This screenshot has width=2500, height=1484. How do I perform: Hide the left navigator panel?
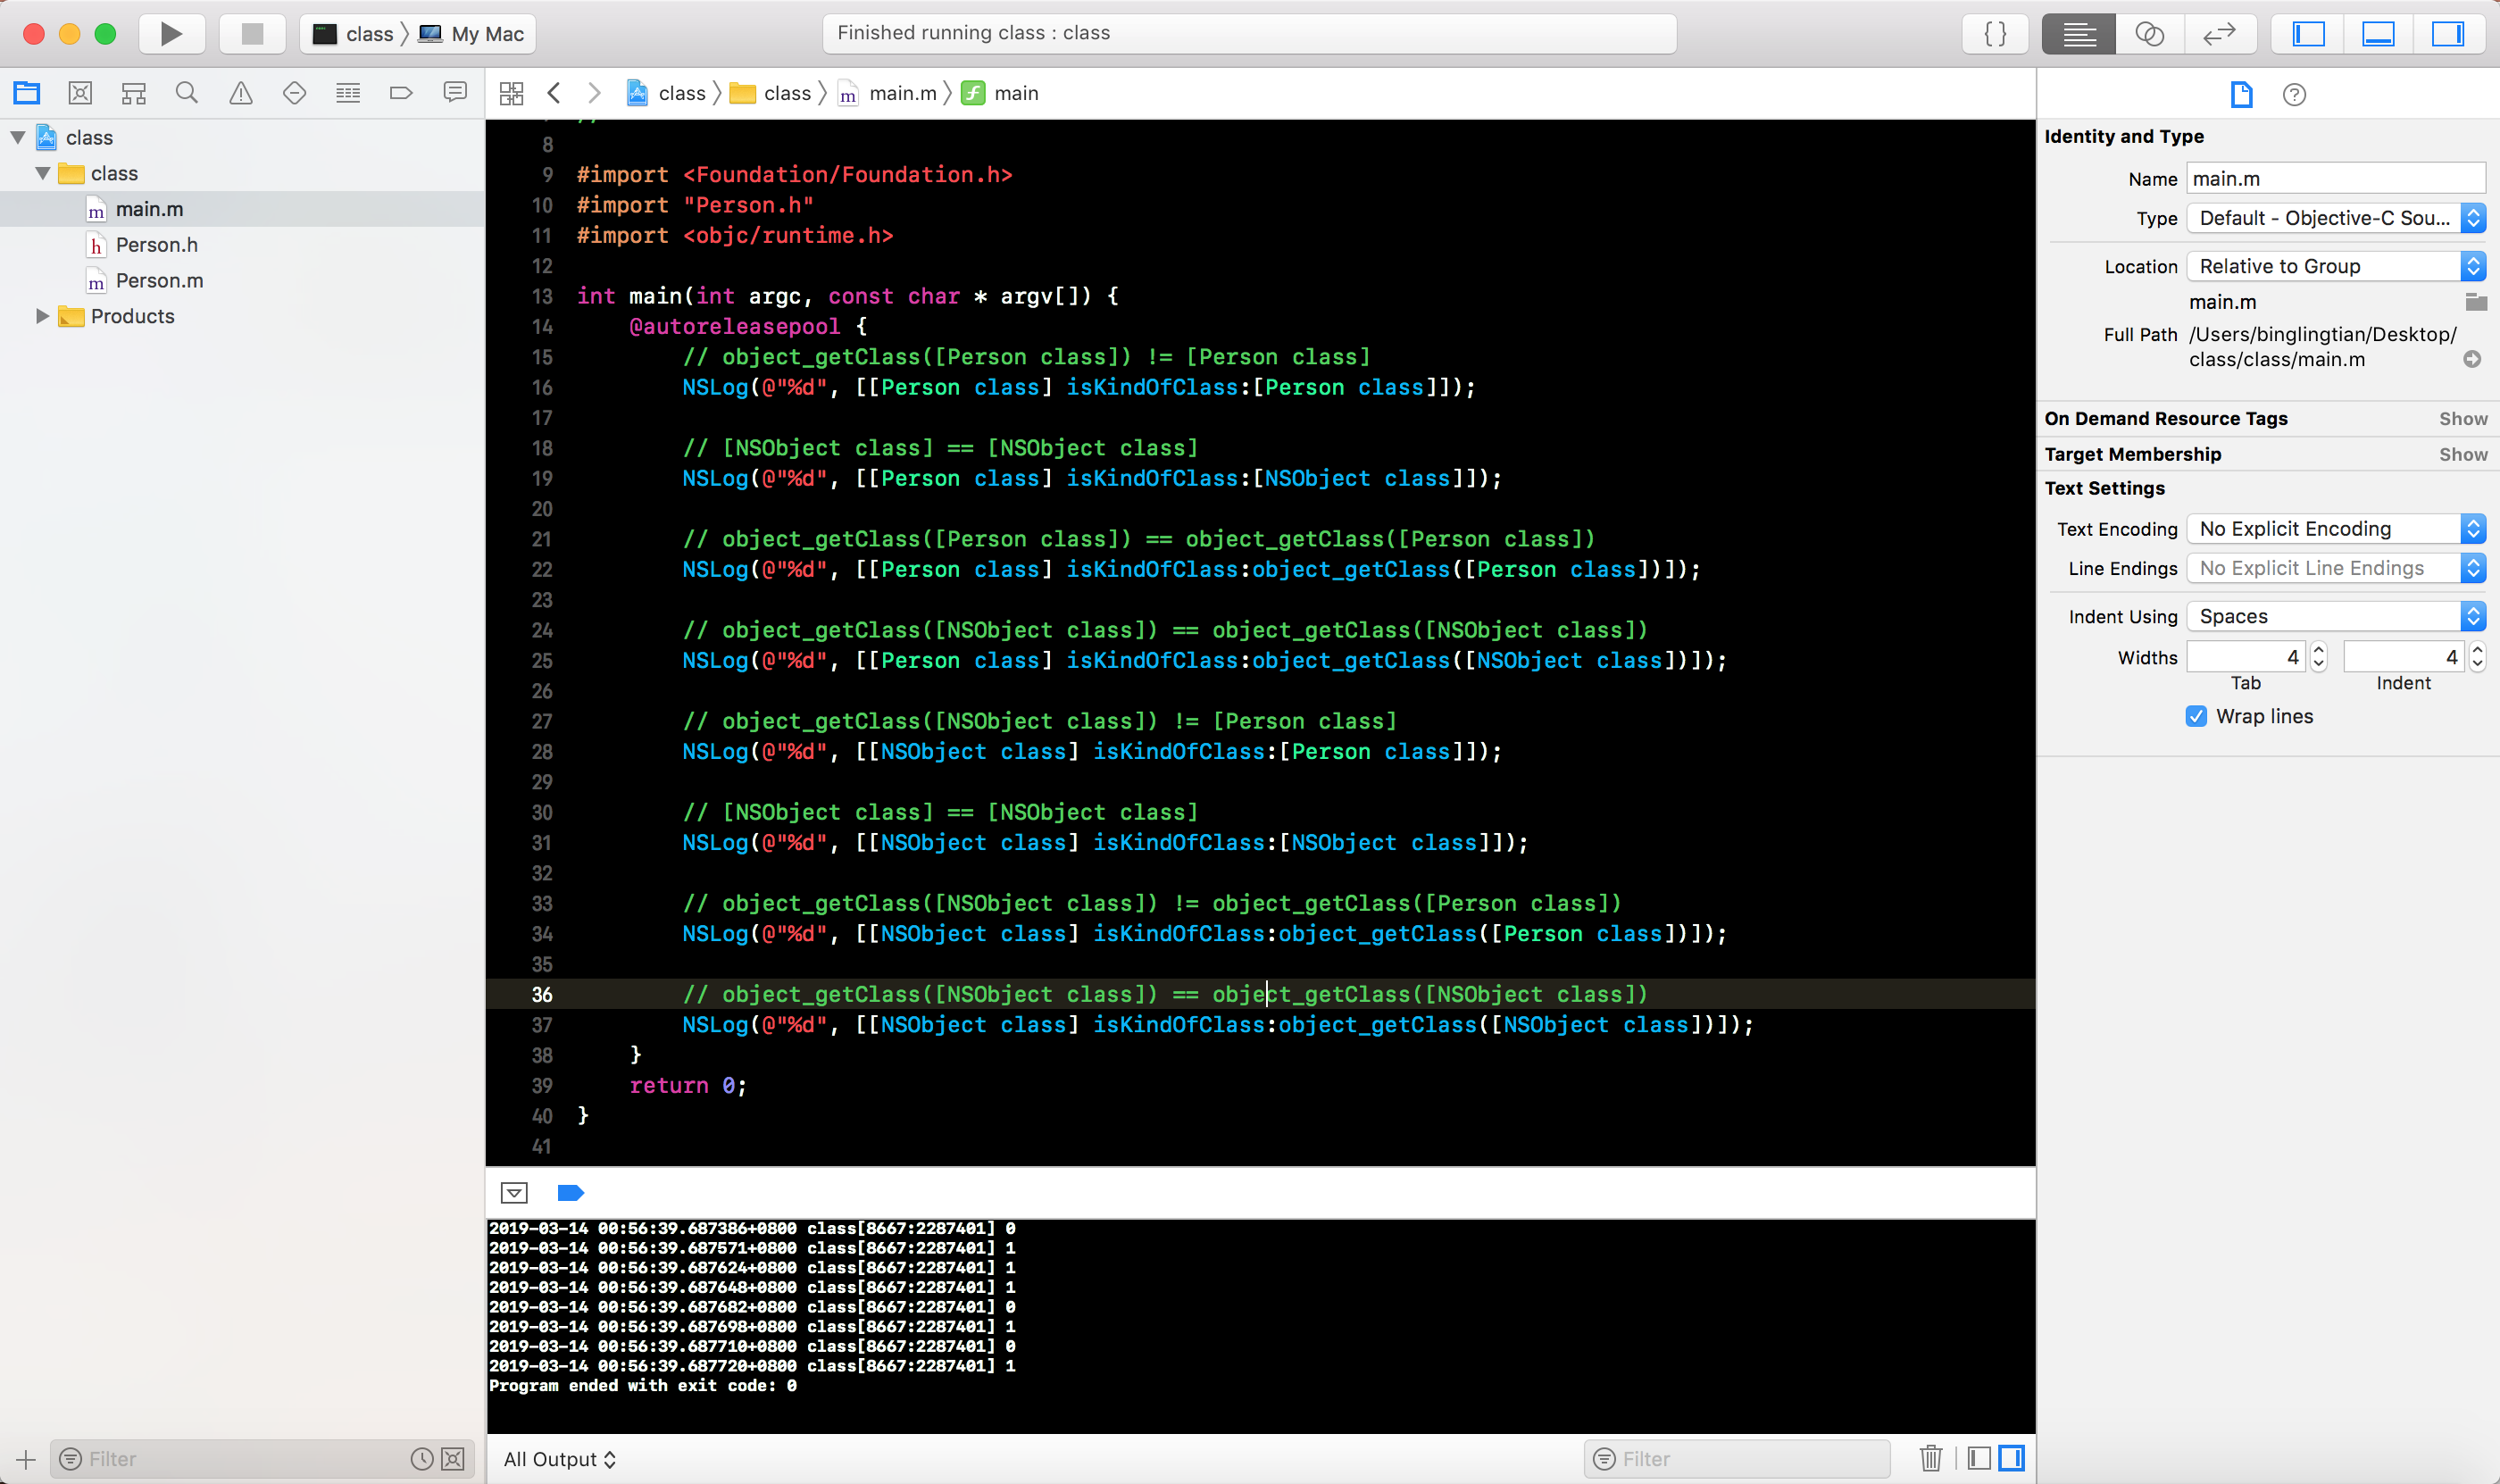point(2308,34)
